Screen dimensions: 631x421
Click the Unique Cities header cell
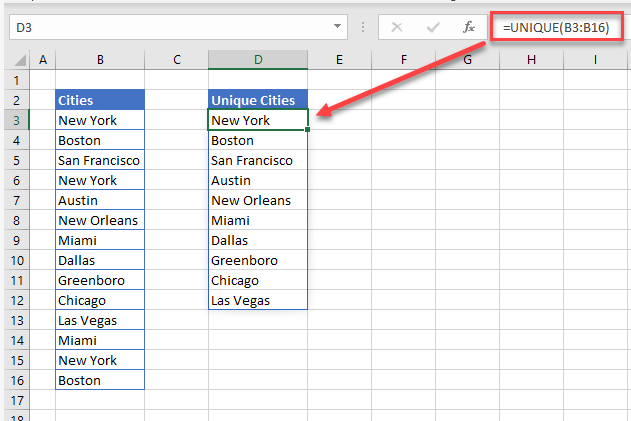coord(258,100)
